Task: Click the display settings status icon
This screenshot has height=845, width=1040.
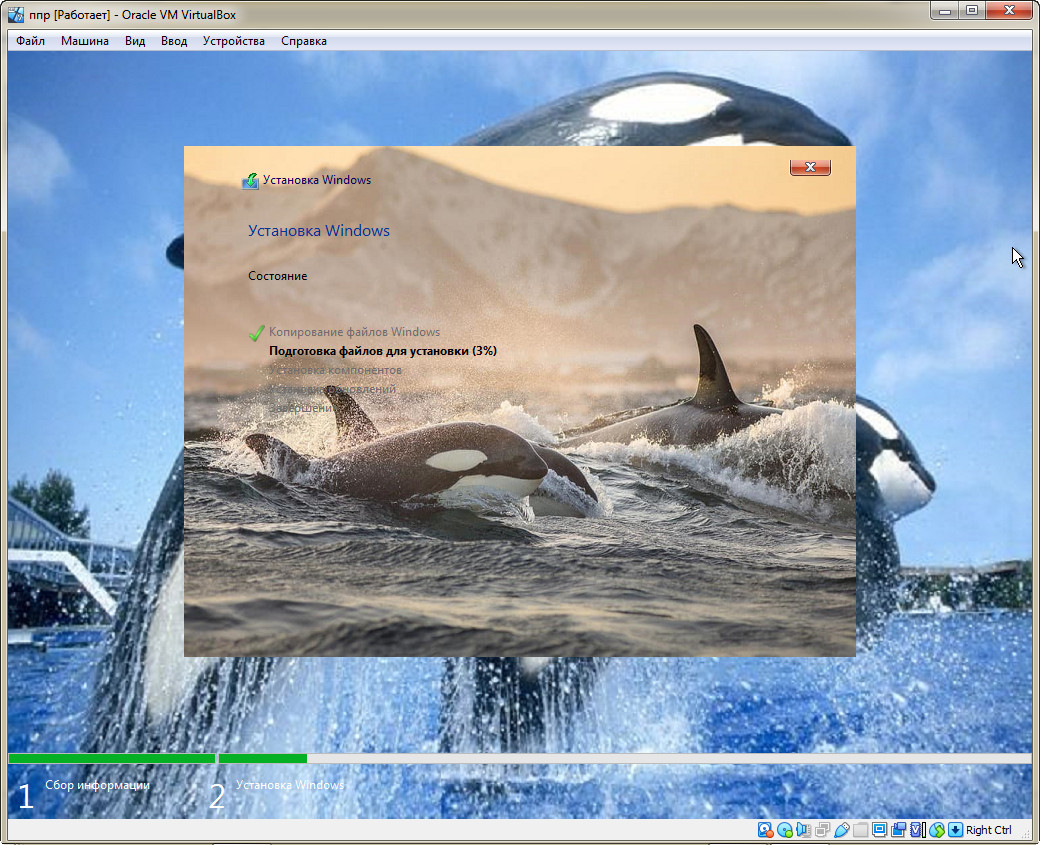Action: click(879, 830)
